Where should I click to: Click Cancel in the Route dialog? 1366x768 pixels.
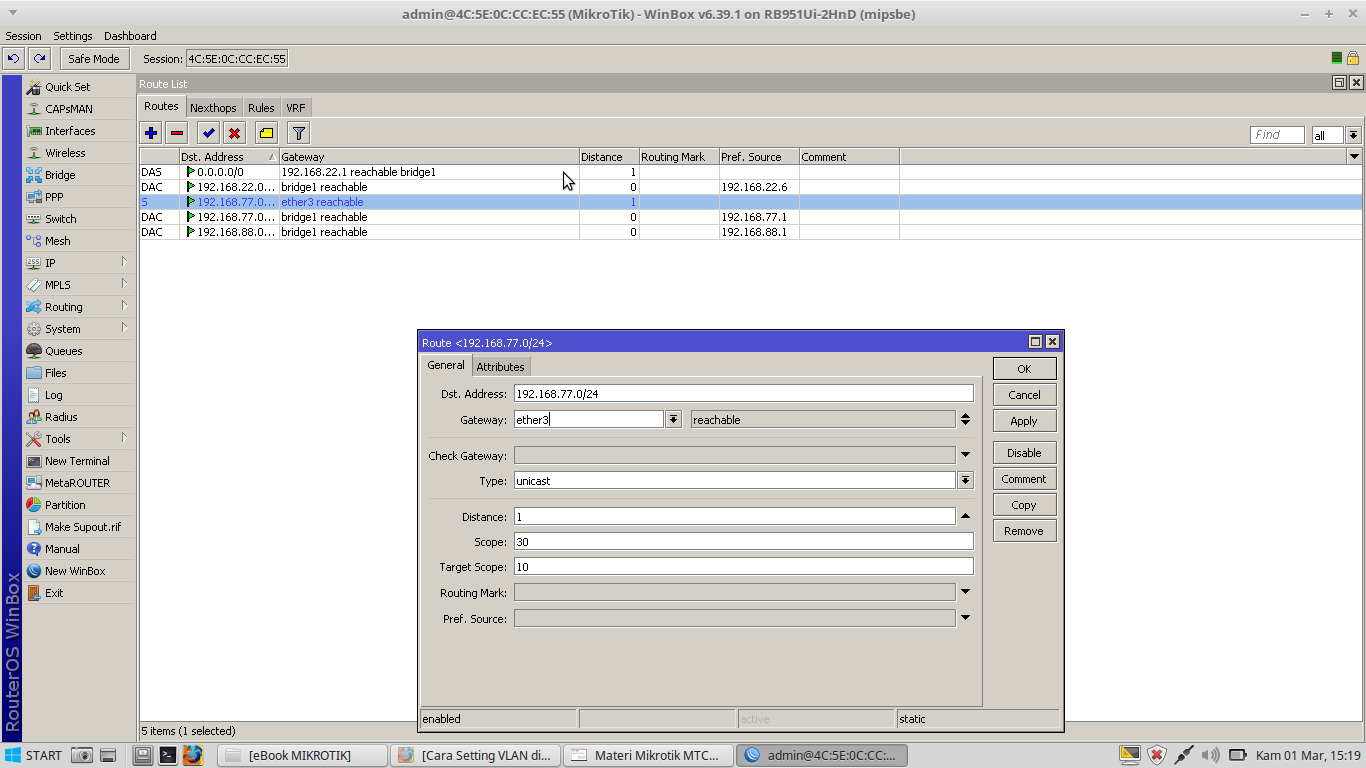click(x=1024, y=395)
